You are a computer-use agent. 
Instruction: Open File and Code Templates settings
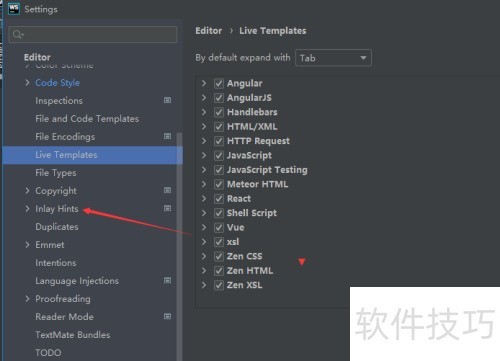pyautogui.click(x=87, y=119)
